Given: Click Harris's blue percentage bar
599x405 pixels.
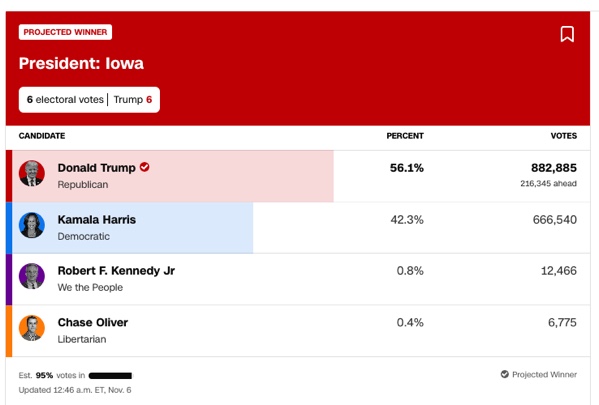Looking at the screenshot, I should tap(133, 228).
